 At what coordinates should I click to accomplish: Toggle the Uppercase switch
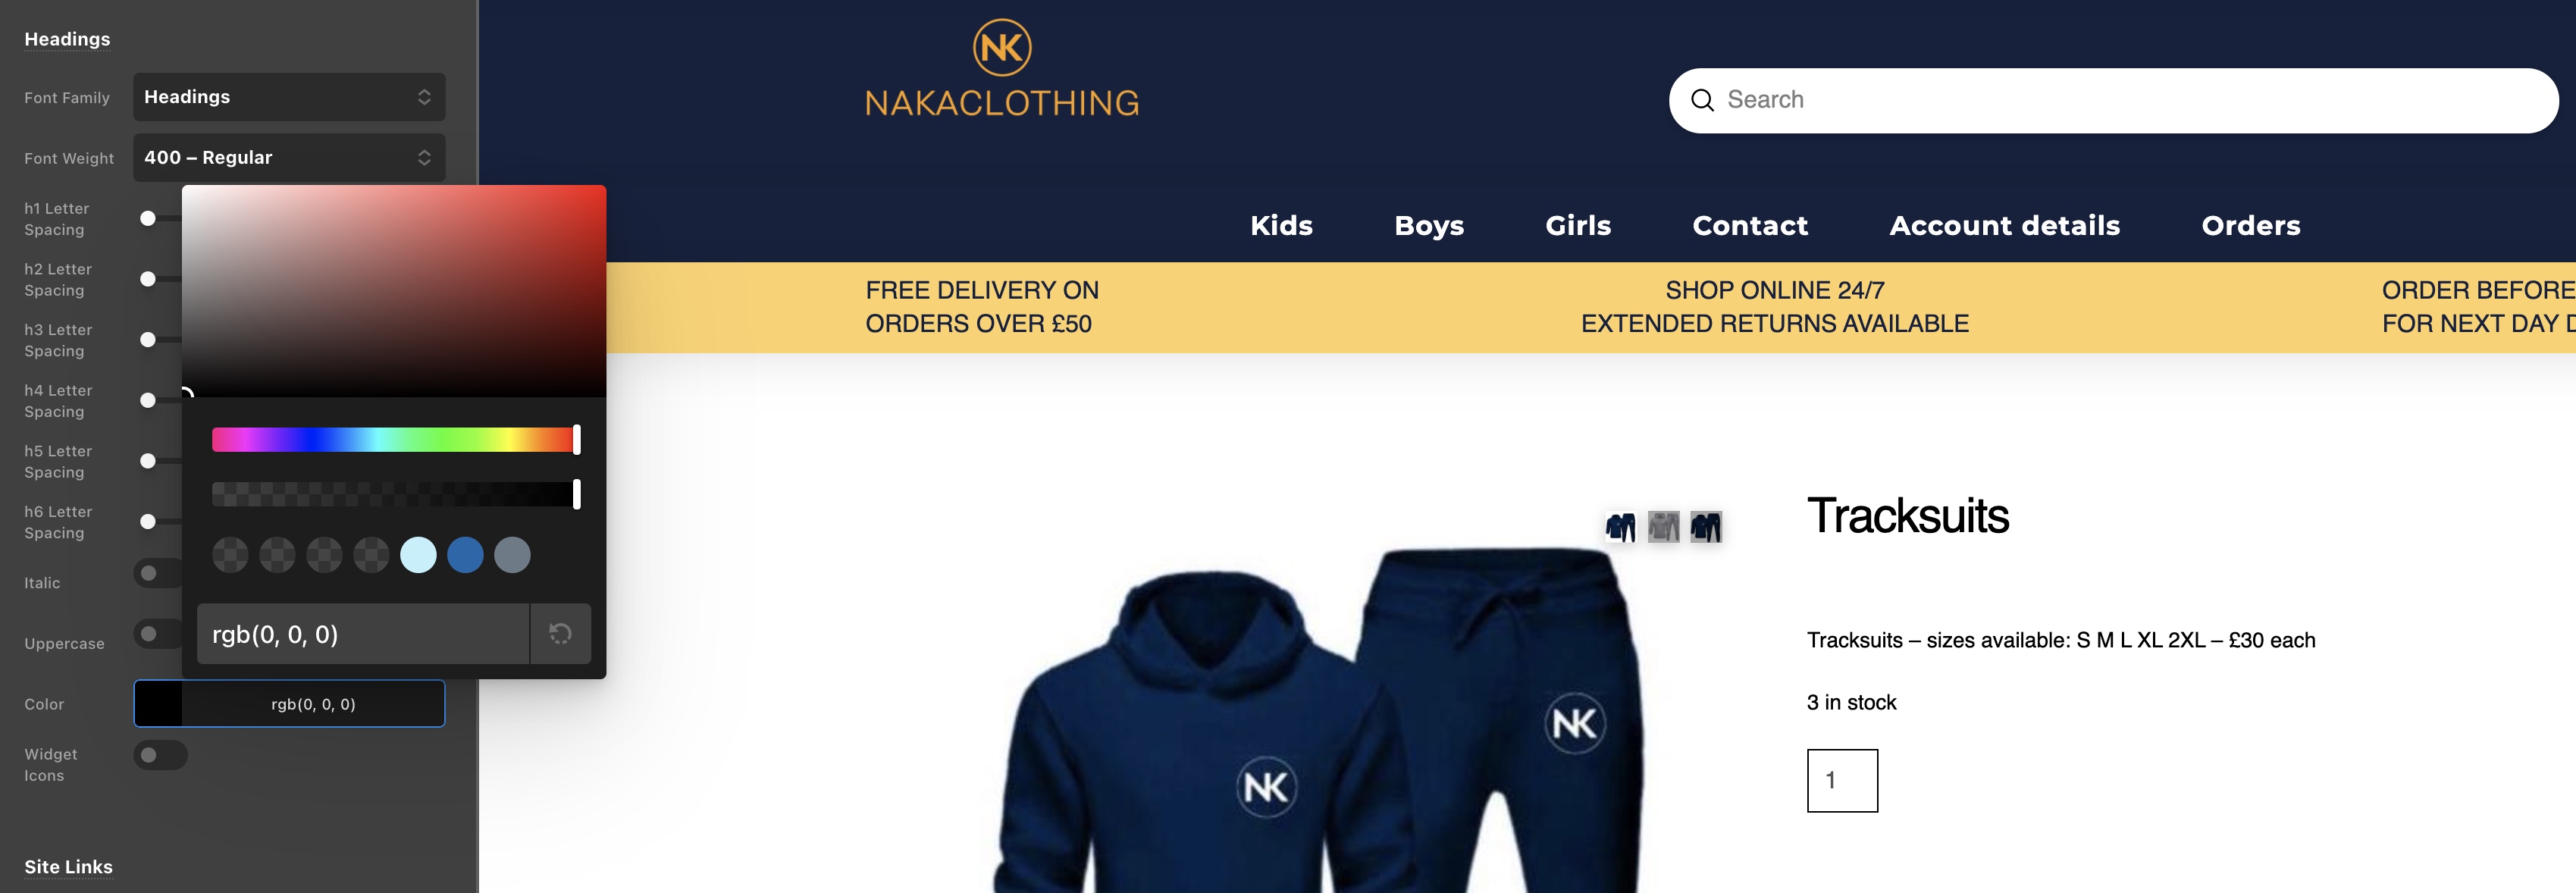click(x=158, y=634)
